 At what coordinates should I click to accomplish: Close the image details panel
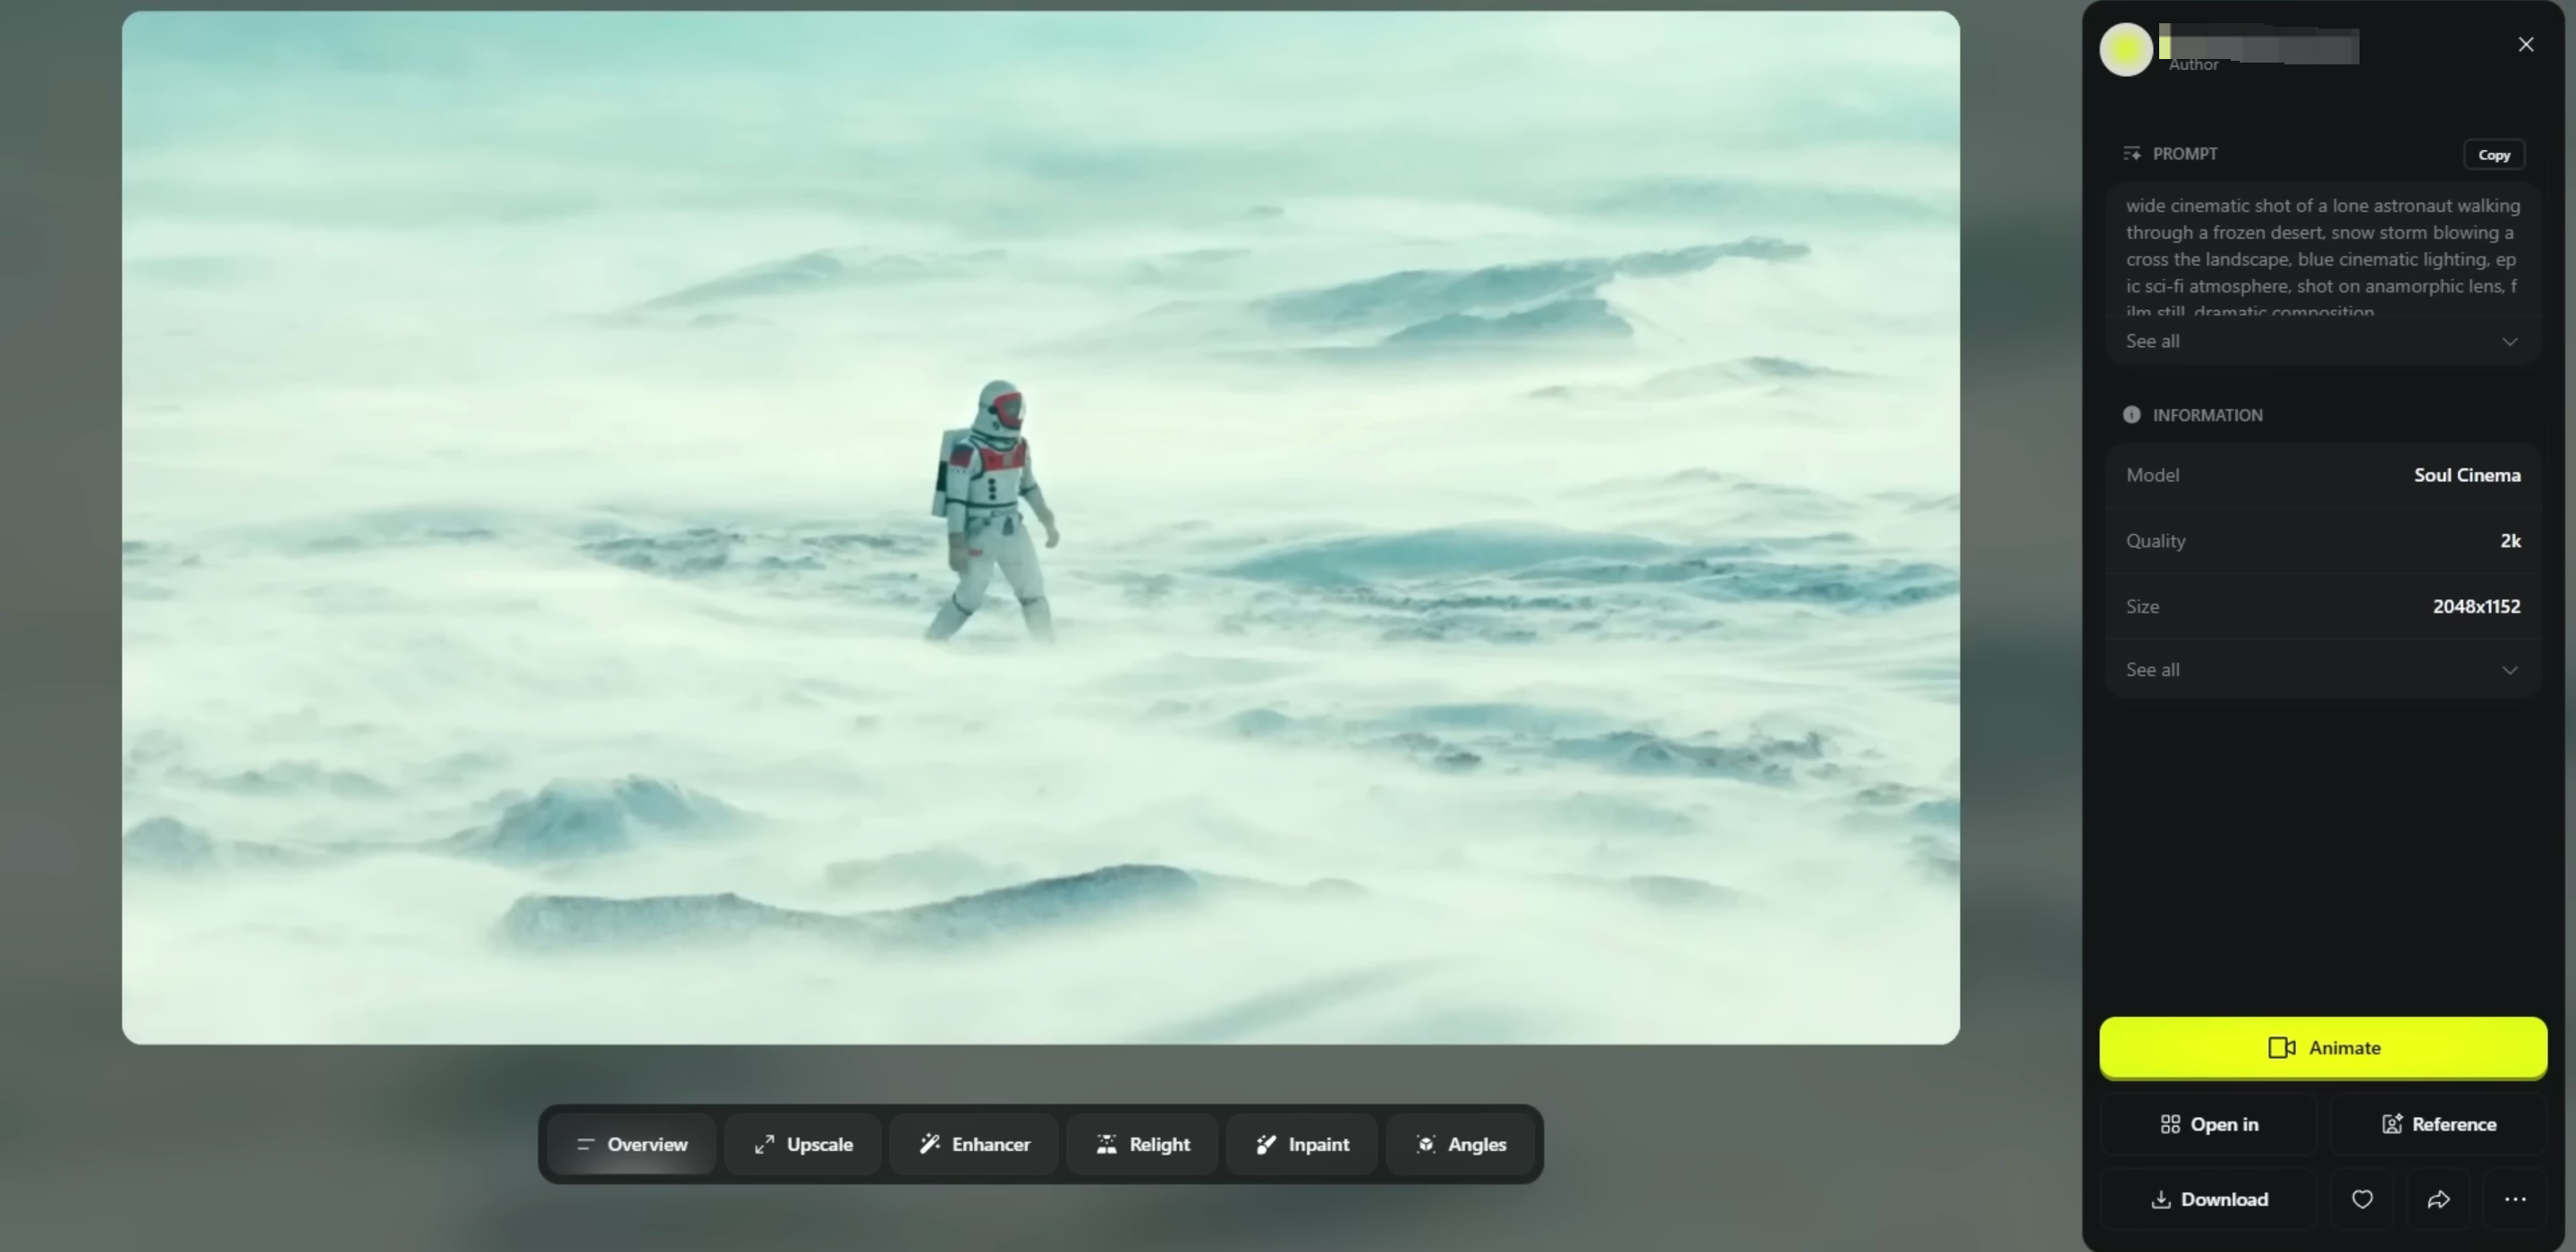point(2525,44)
